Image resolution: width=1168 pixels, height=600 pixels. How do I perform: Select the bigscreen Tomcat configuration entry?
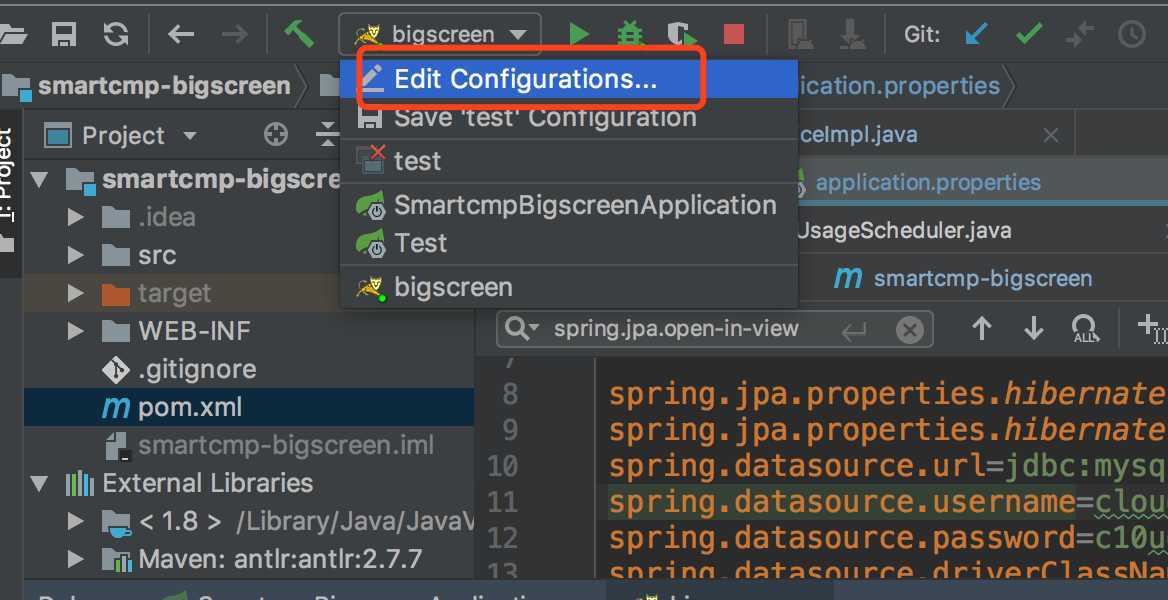569,287
